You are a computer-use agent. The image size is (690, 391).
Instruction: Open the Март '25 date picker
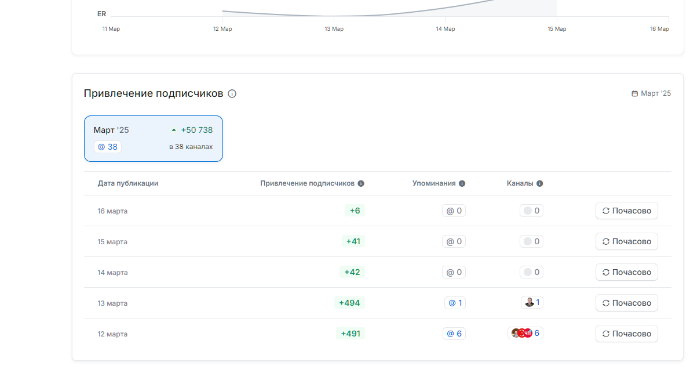click(x=651, y=93)
